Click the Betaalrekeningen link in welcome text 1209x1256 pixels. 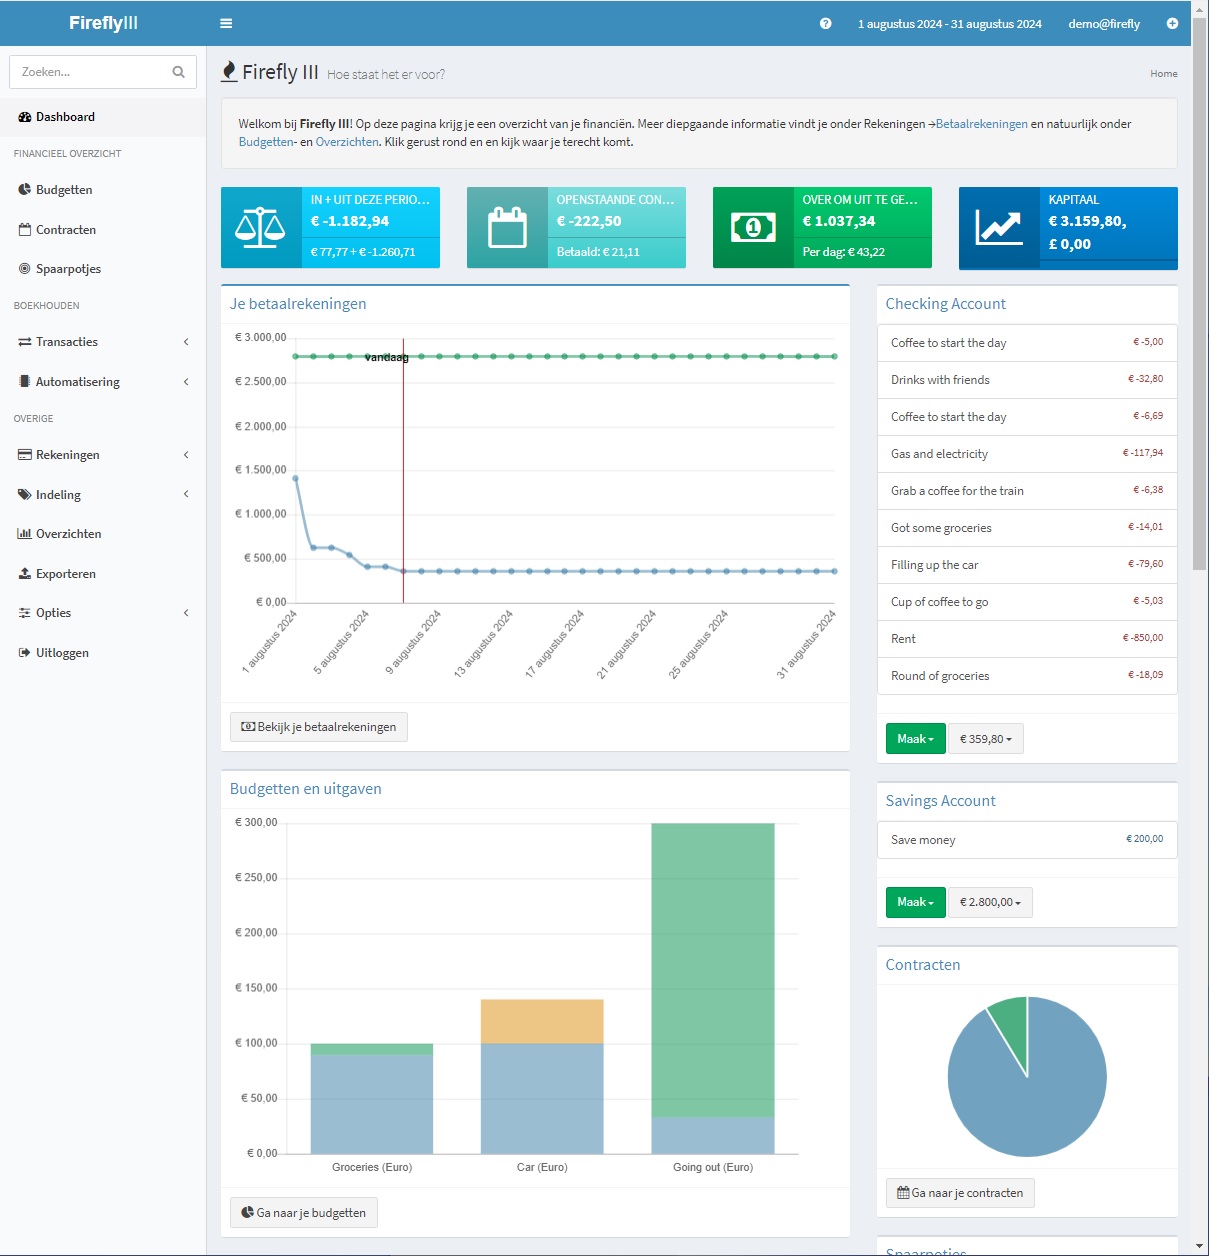click(x=981, y=124)
